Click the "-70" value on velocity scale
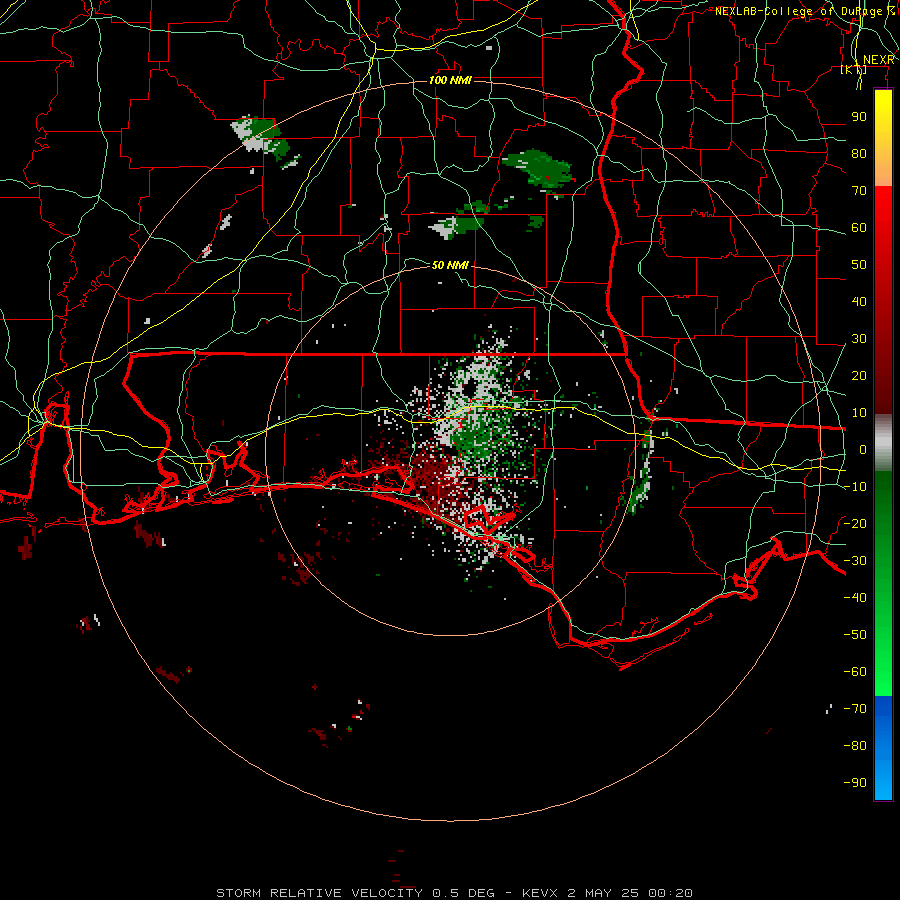The height and width of the screenshot is (900, 900). pos(855,709)
